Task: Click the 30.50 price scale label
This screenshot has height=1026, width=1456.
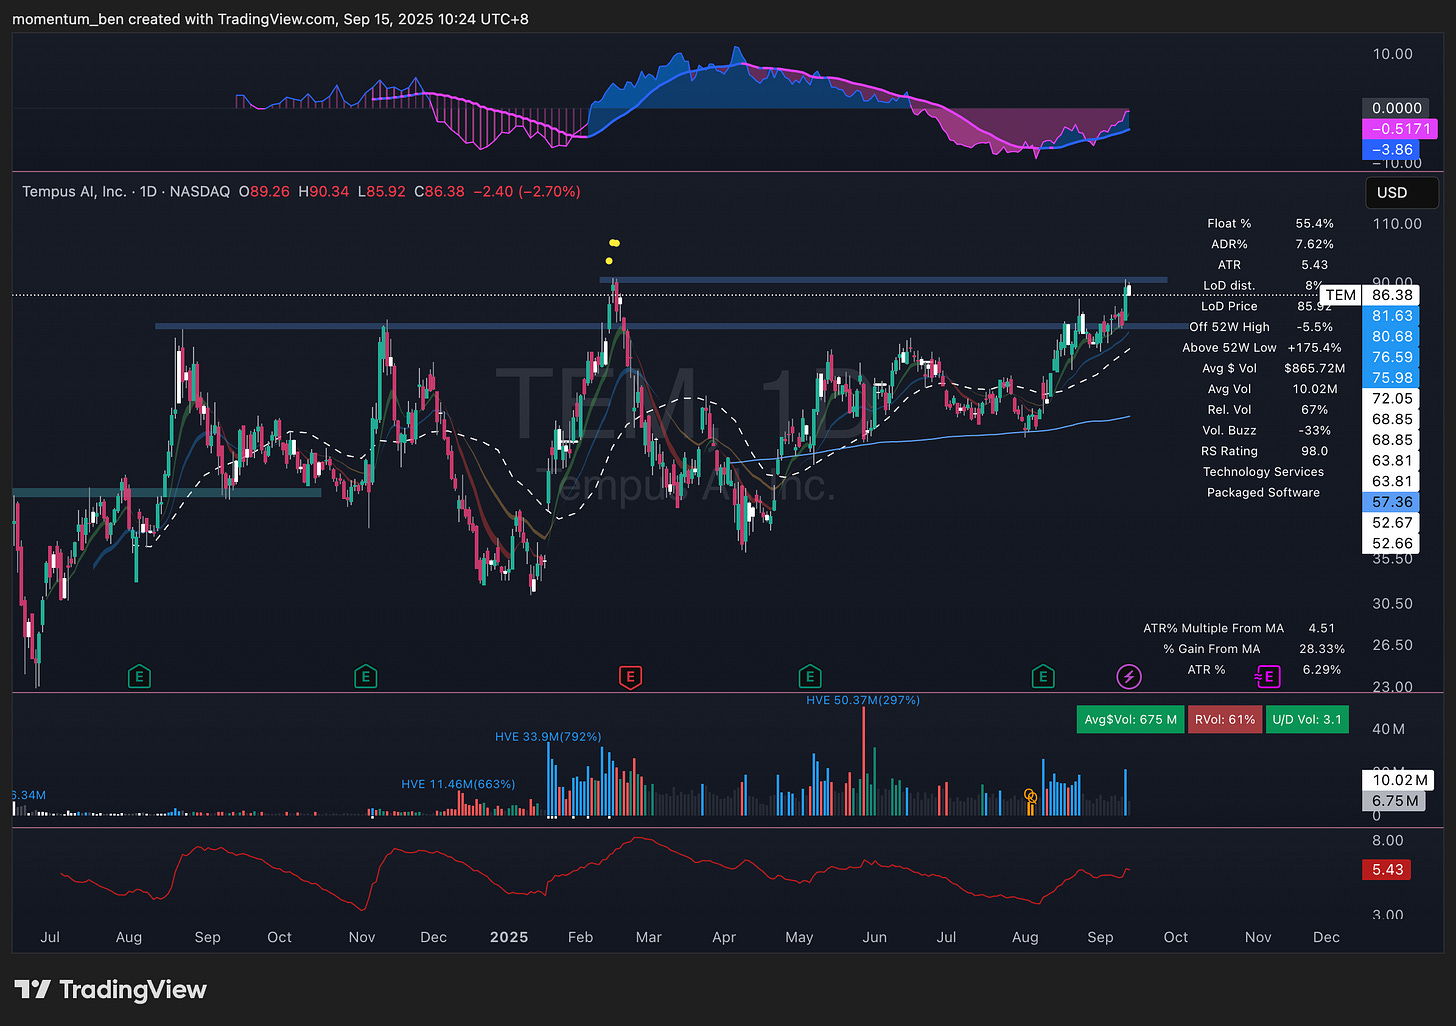Action: (x=1393, y=604)
